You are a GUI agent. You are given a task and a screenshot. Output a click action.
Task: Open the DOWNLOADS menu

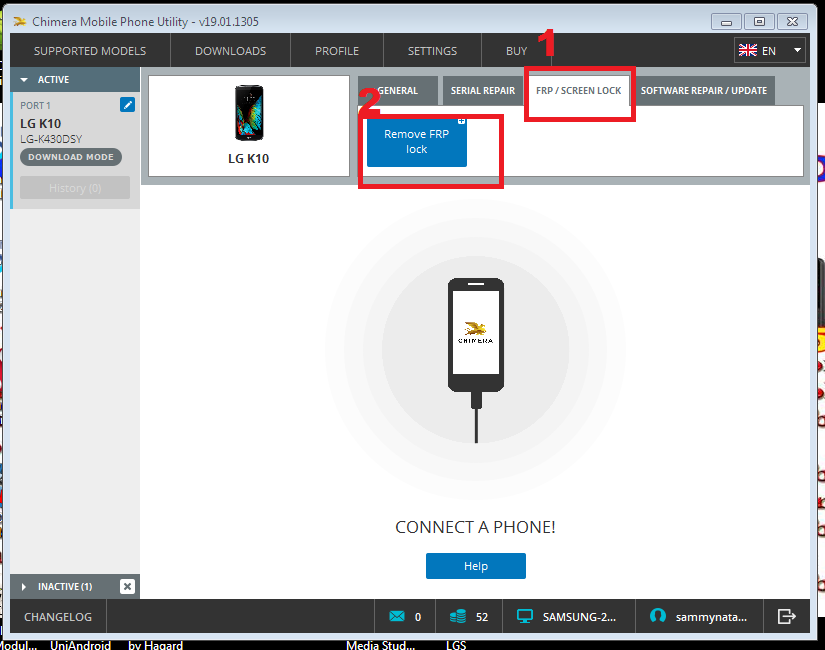coord(230,51)
